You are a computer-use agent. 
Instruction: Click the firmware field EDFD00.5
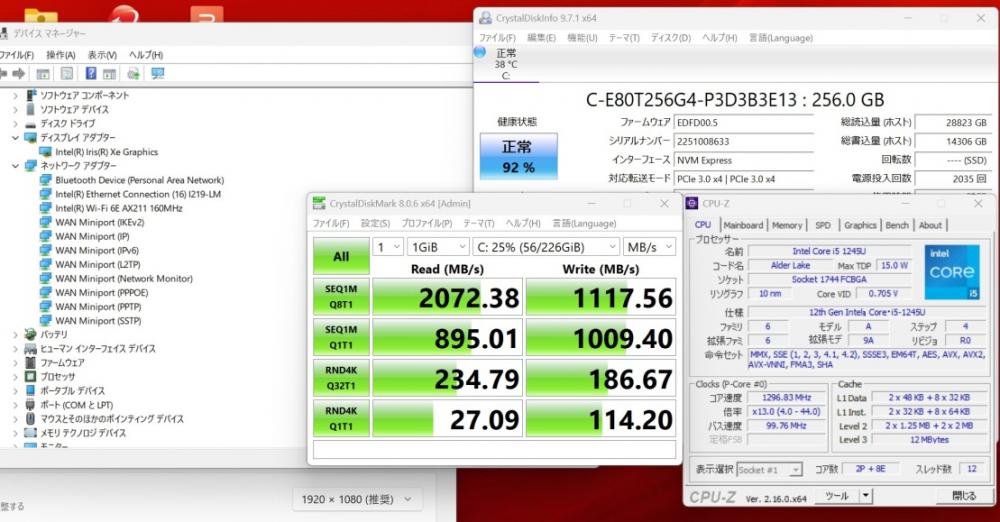tap(744, 123)
